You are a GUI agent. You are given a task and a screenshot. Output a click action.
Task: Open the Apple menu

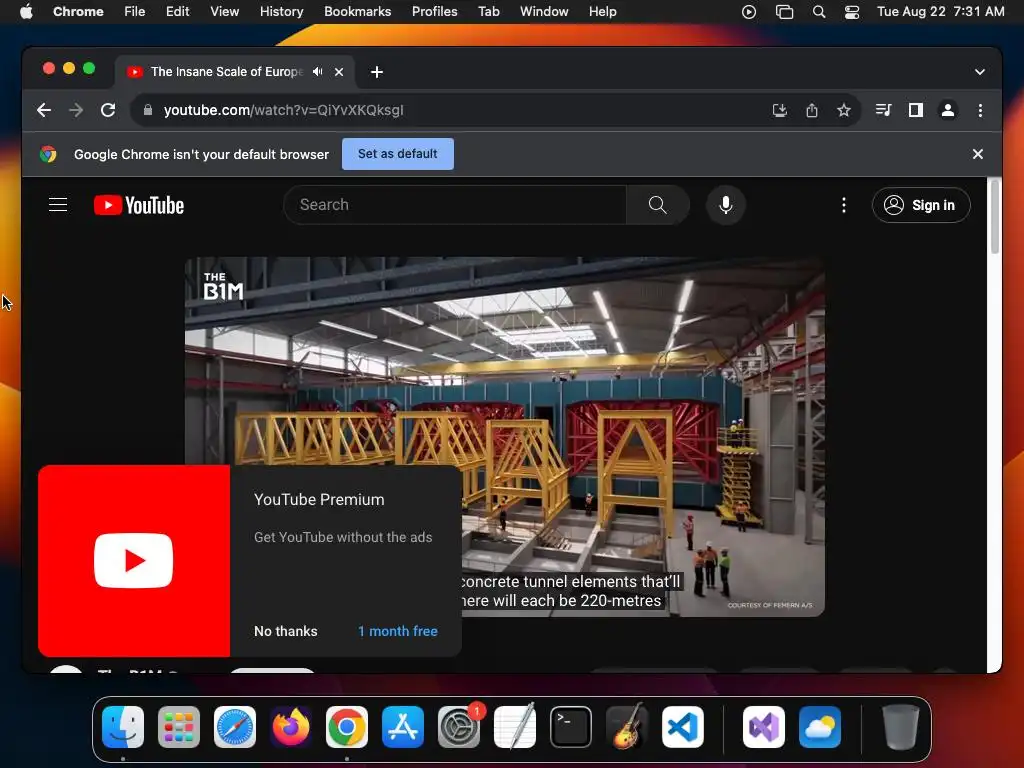(26, 12)
